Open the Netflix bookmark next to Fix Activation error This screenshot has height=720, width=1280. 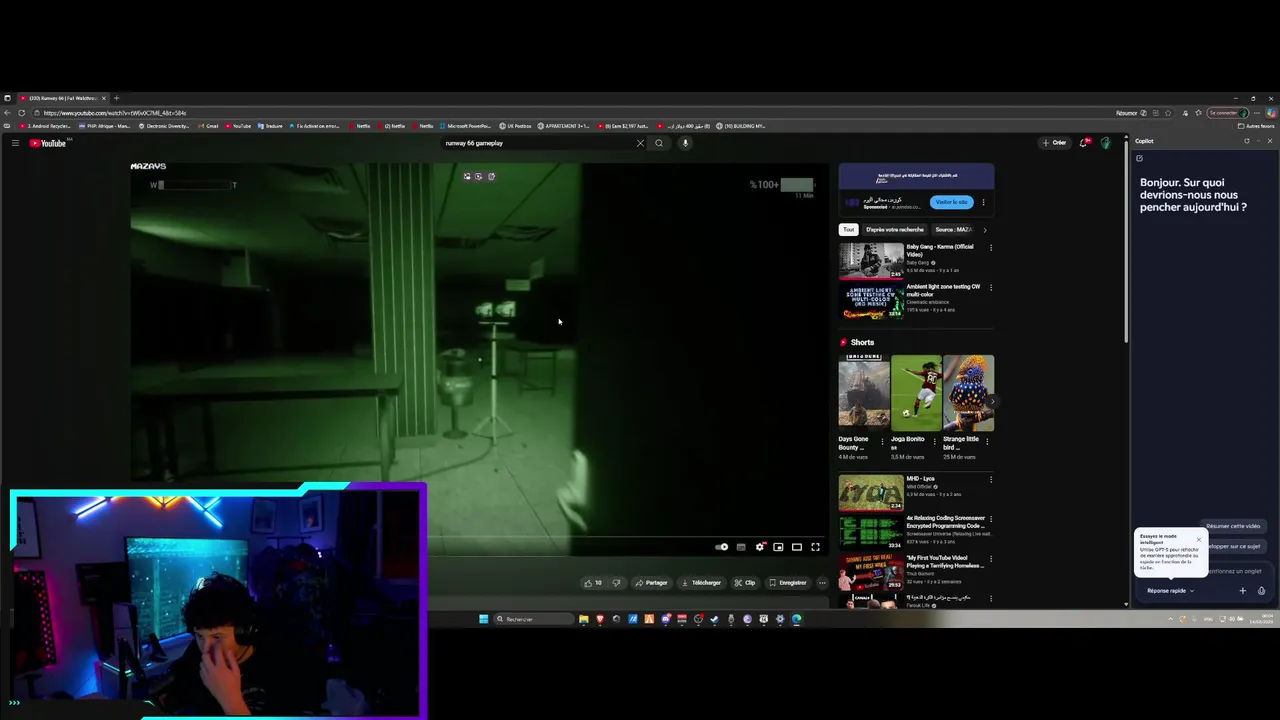tap(360, 126)
